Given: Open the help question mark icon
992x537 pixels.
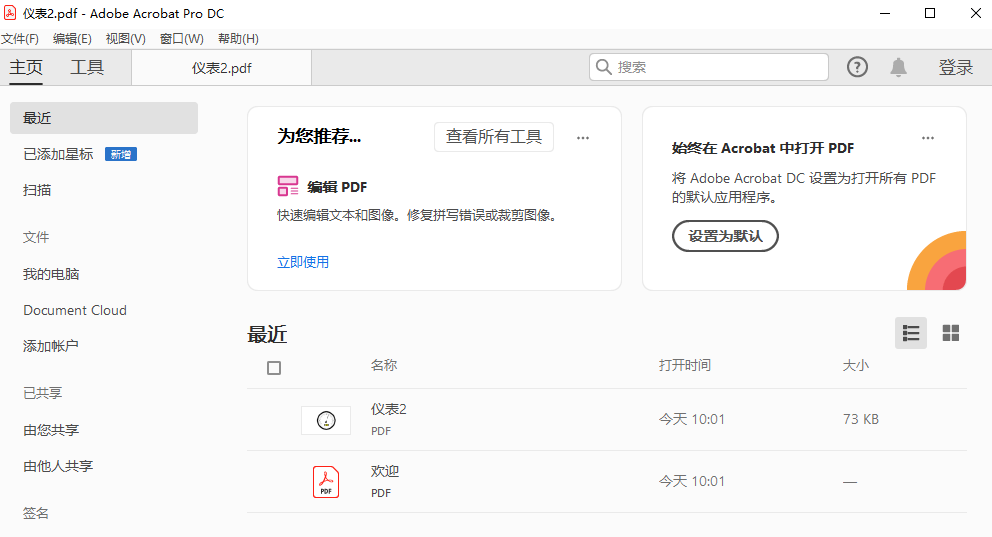Looking at the screenshot, I should pyautogui.click(x=857, y=67).
